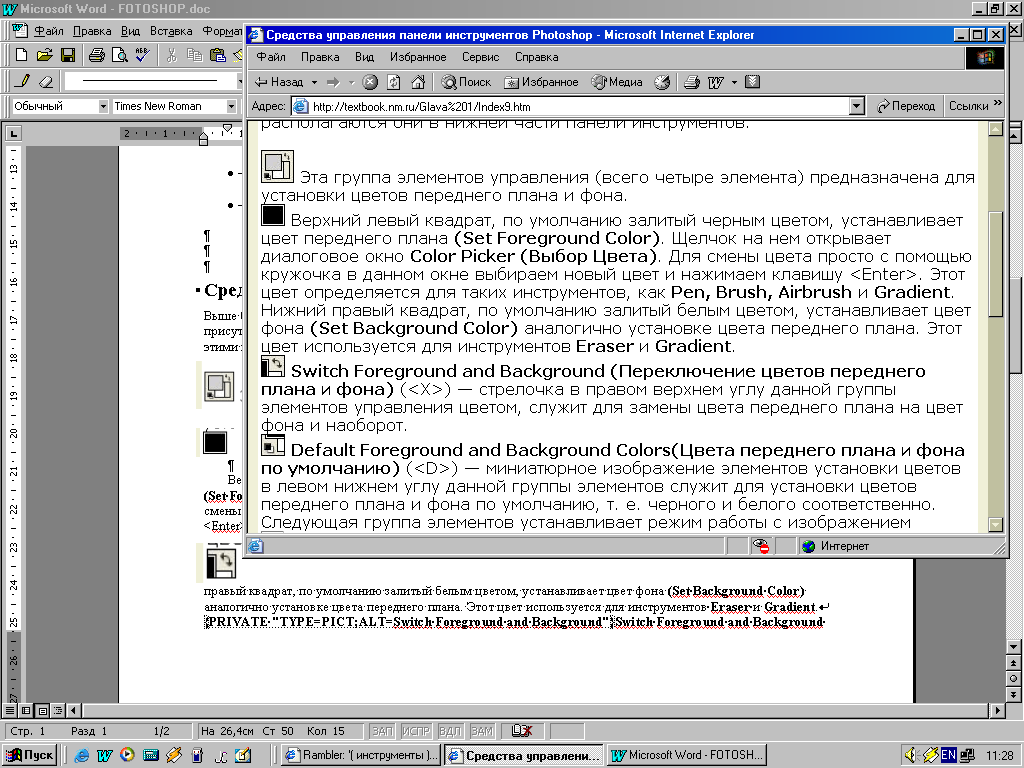This screenshot has width=1024, height=768.
Task: Switch to Outline view button in Word
Action: (58, 710)
